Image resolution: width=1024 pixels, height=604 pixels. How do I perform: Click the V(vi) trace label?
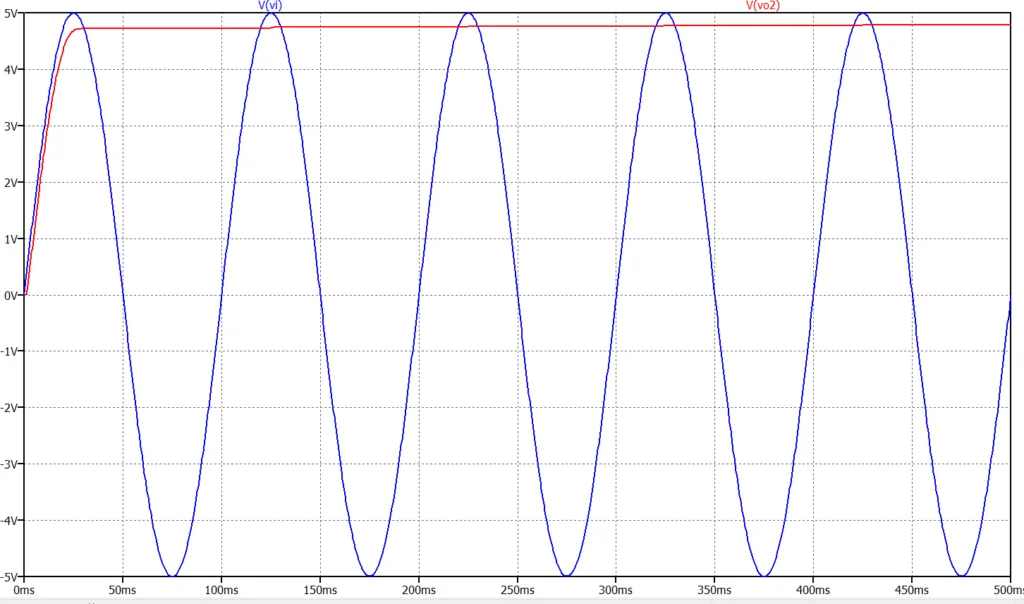click(x=270, y=6)
